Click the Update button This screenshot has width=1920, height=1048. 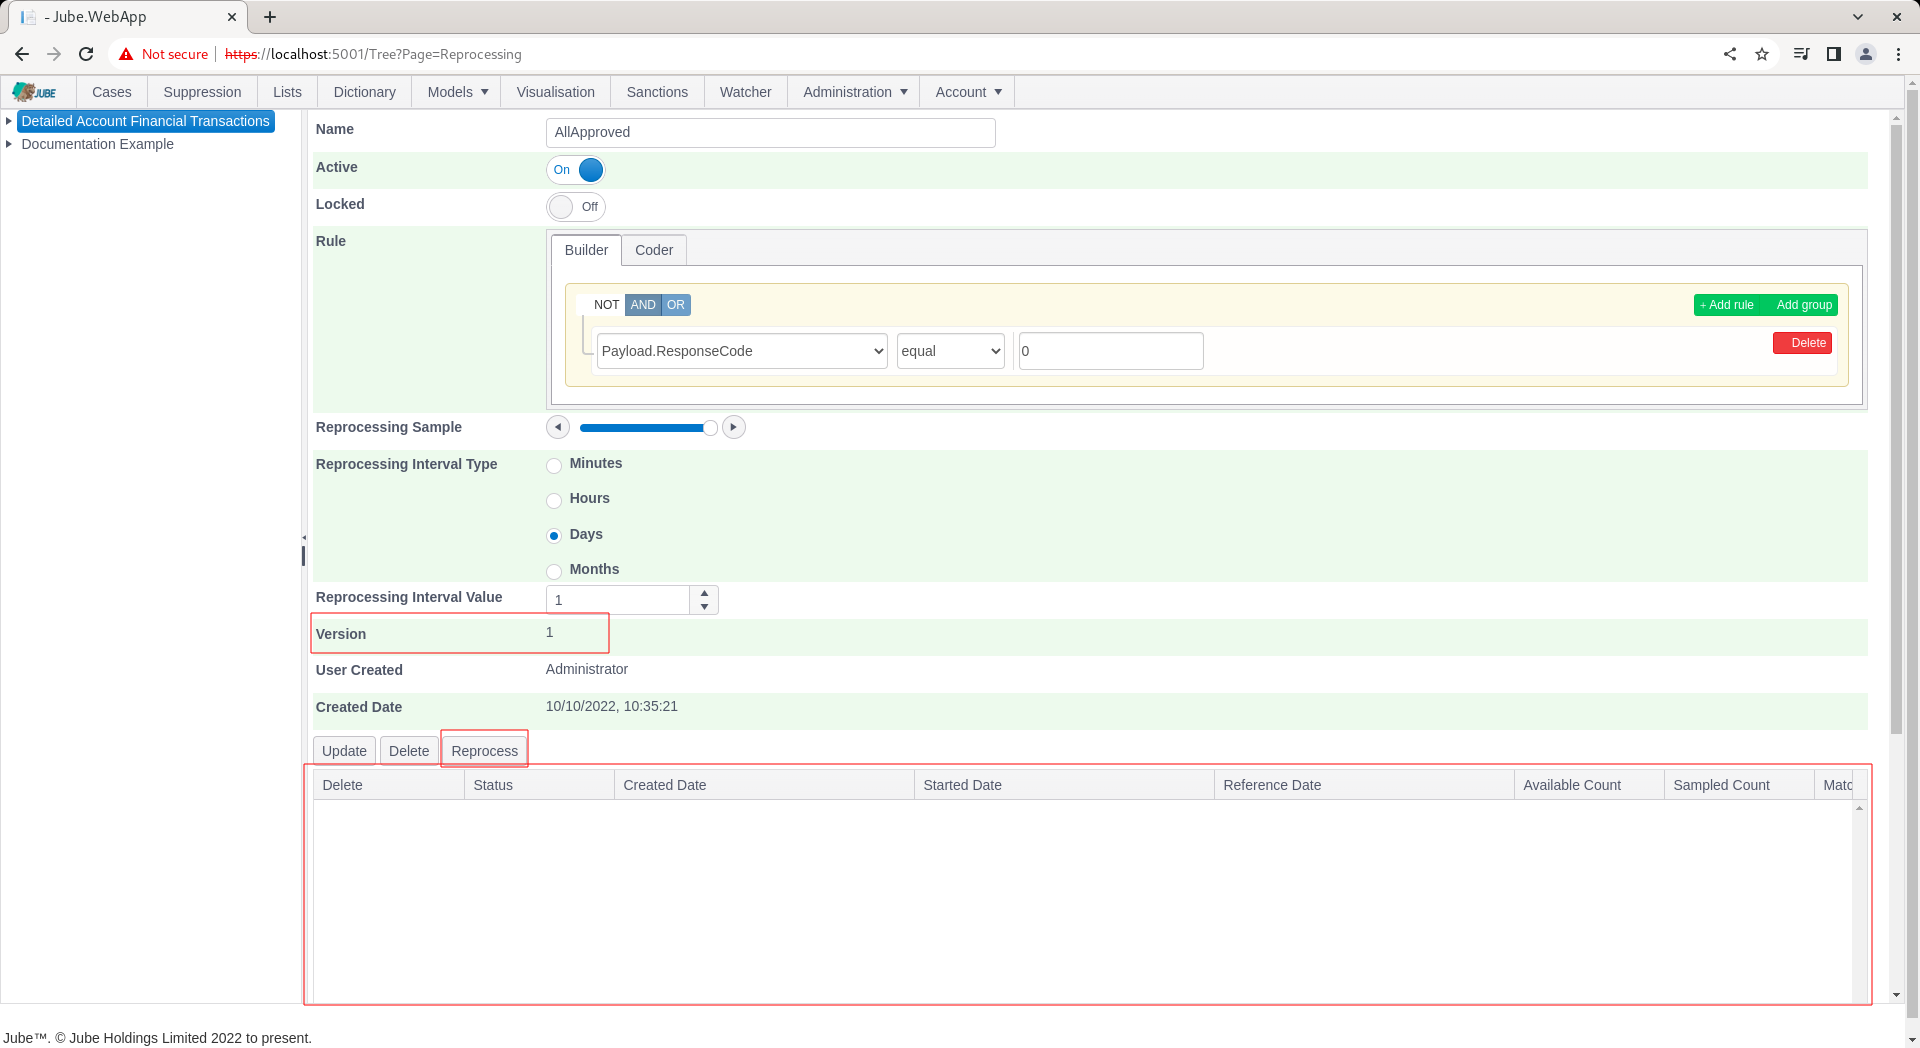pos(344,751)
